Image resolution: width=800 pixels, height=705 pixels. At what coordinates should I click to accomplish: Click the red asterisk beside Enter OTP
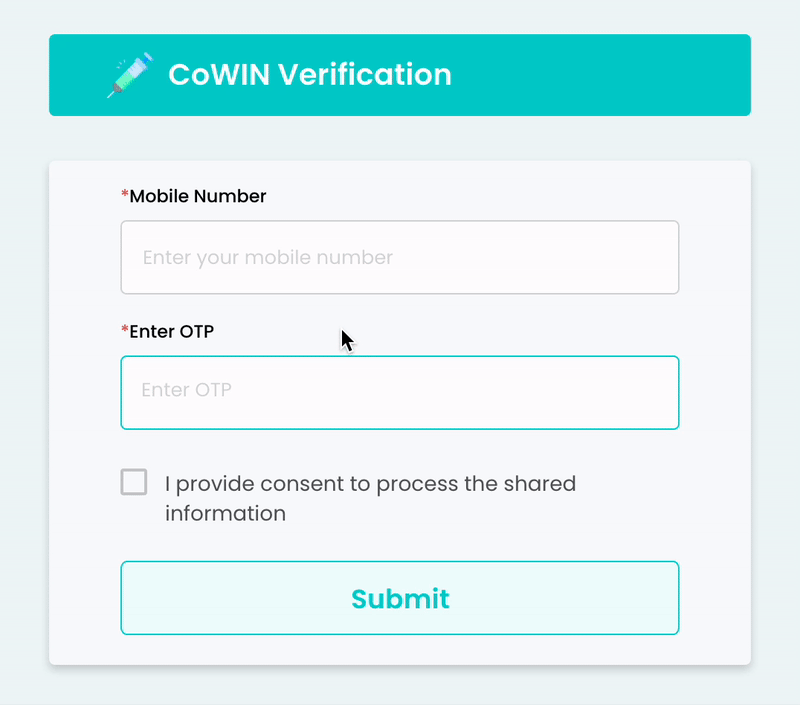tap(125, 331)
